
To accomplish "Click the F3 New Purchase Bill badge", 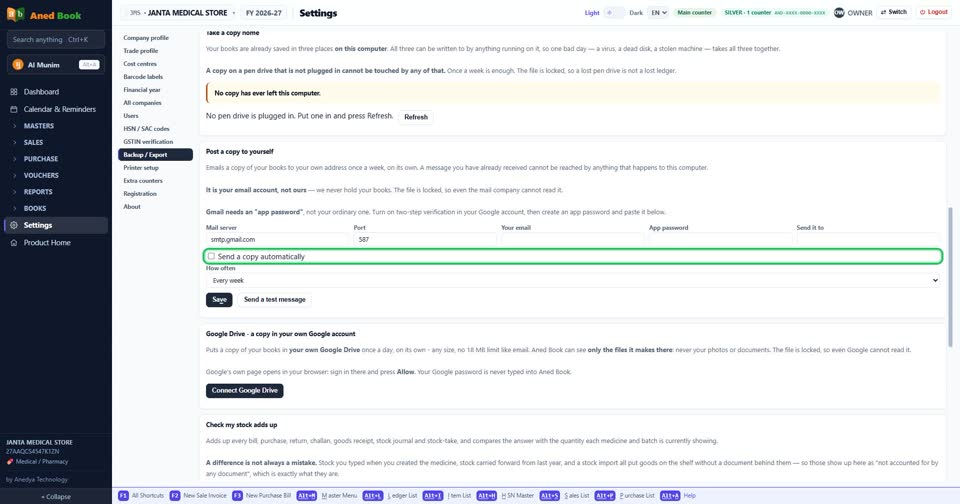I will (237, 495).
